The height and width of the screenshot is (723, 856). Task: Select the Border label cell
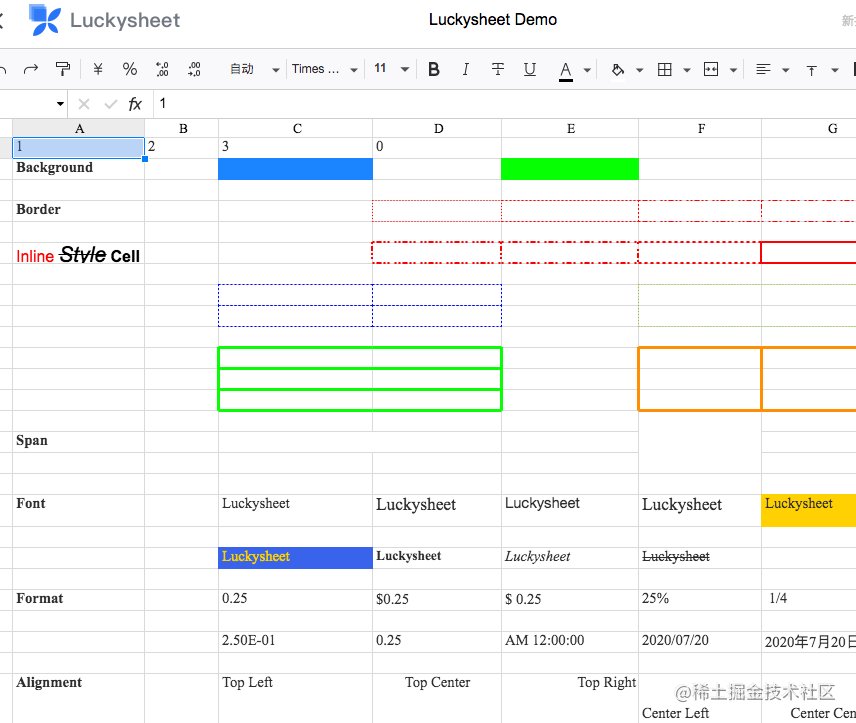[79, 211]
